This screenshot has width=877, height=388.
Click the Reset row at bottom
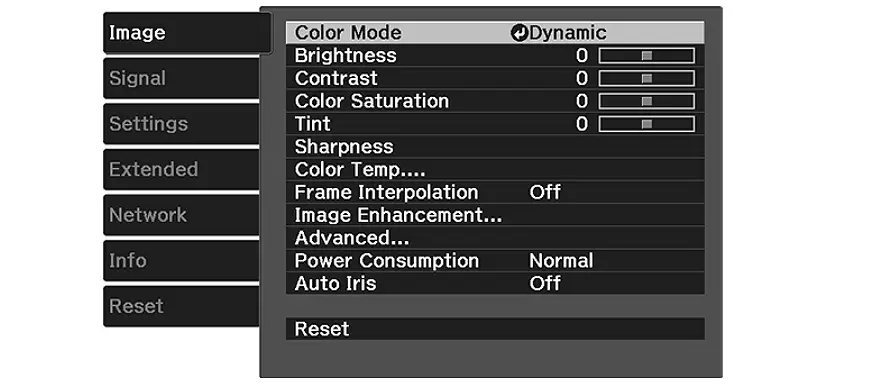point(495,329)
